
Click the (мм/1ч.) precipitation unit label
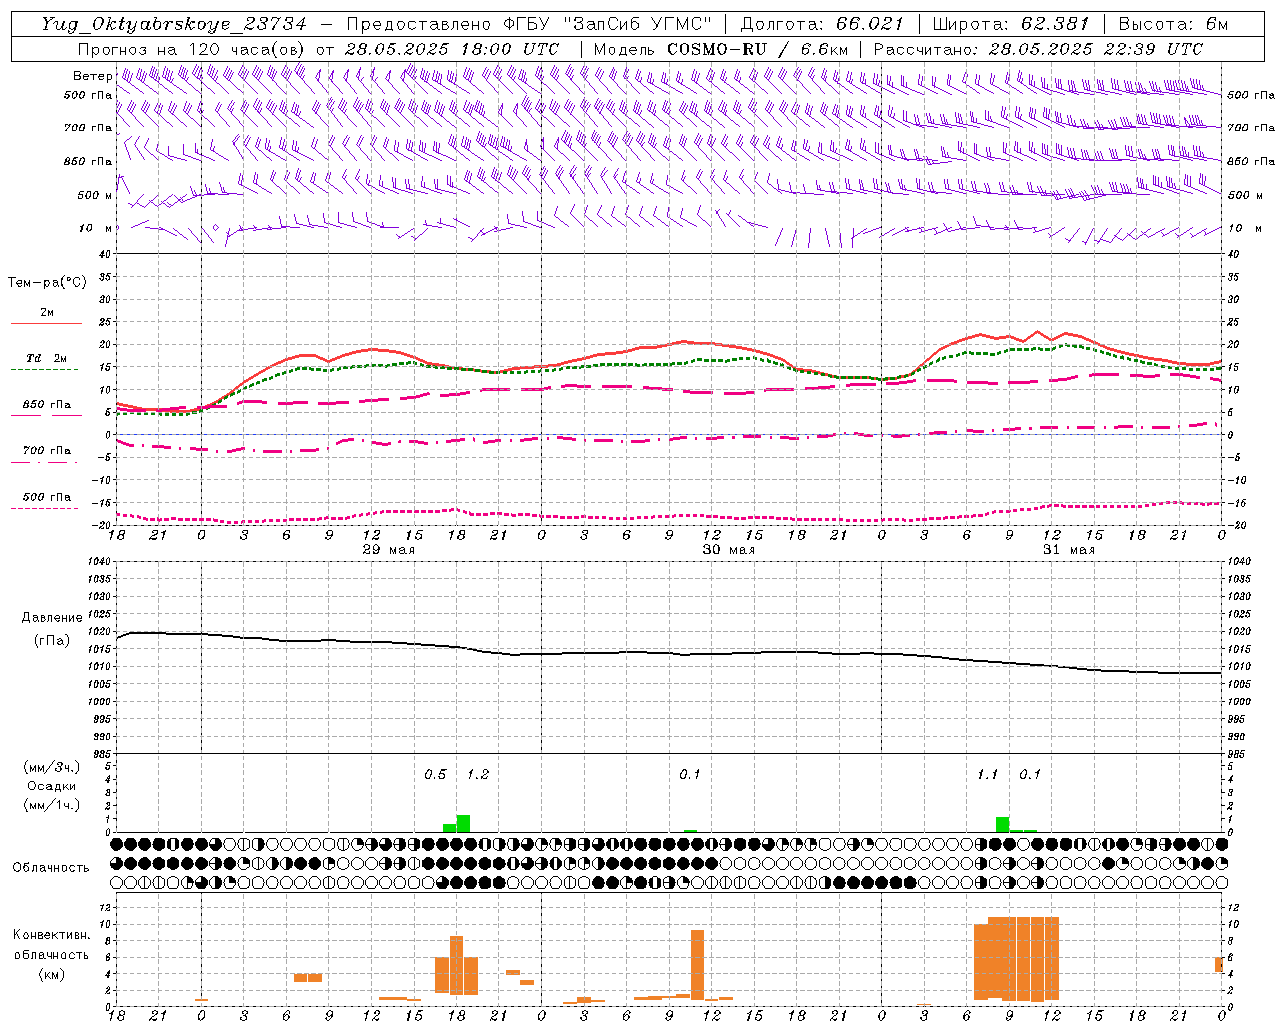coord(52,805)
